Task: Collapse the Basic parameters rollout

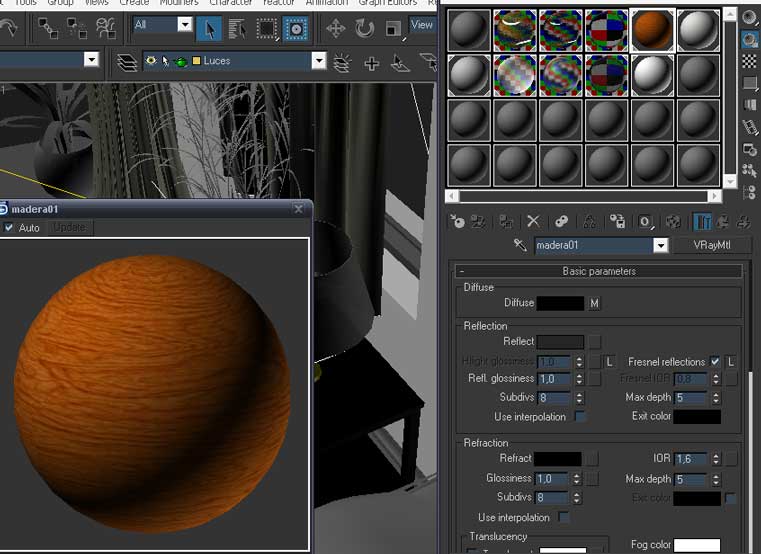Action: coord(599,271)
